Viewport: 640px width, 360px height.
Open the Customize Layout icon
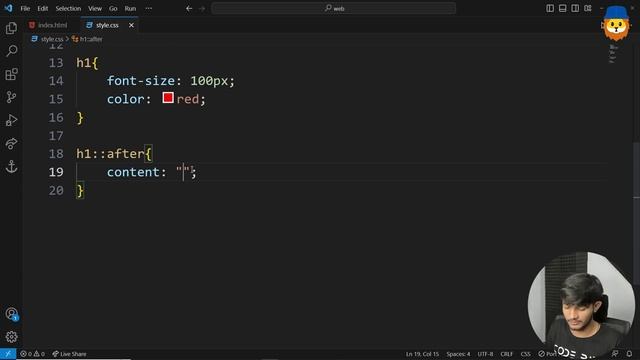pos(588,8)
